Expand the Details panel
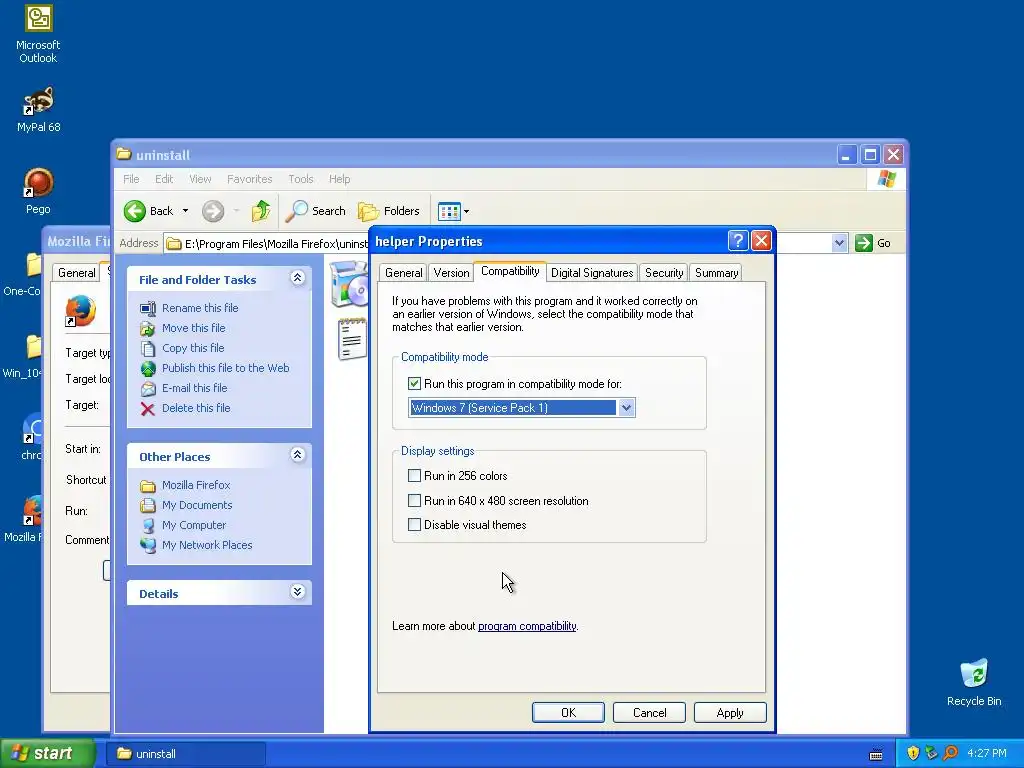1024x768 pixels. click(x=297, y=592)
